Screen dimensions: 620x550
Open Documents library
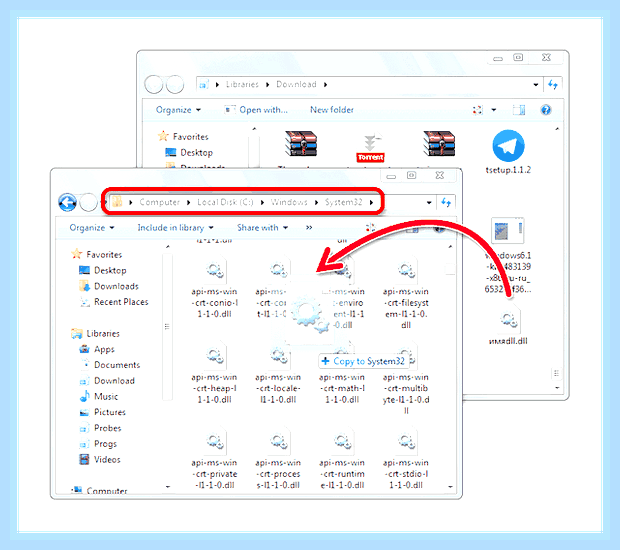coord(110,365)
